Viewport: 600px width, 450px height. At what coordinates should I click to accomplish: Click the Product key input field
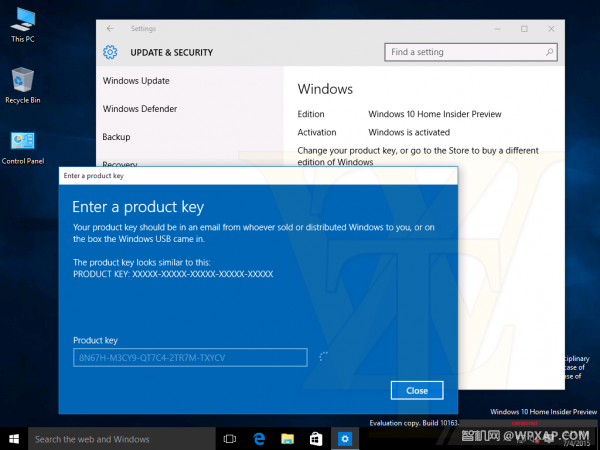point(190,357)
